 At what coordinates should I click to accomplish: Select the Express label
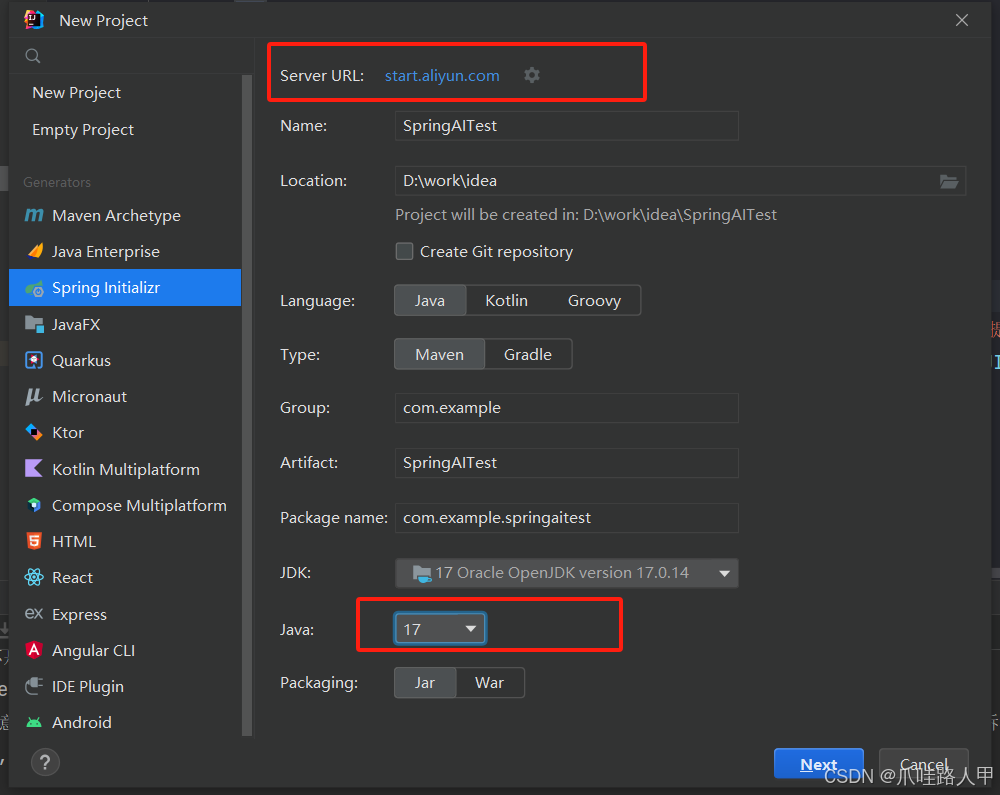(x=79, y=615)
